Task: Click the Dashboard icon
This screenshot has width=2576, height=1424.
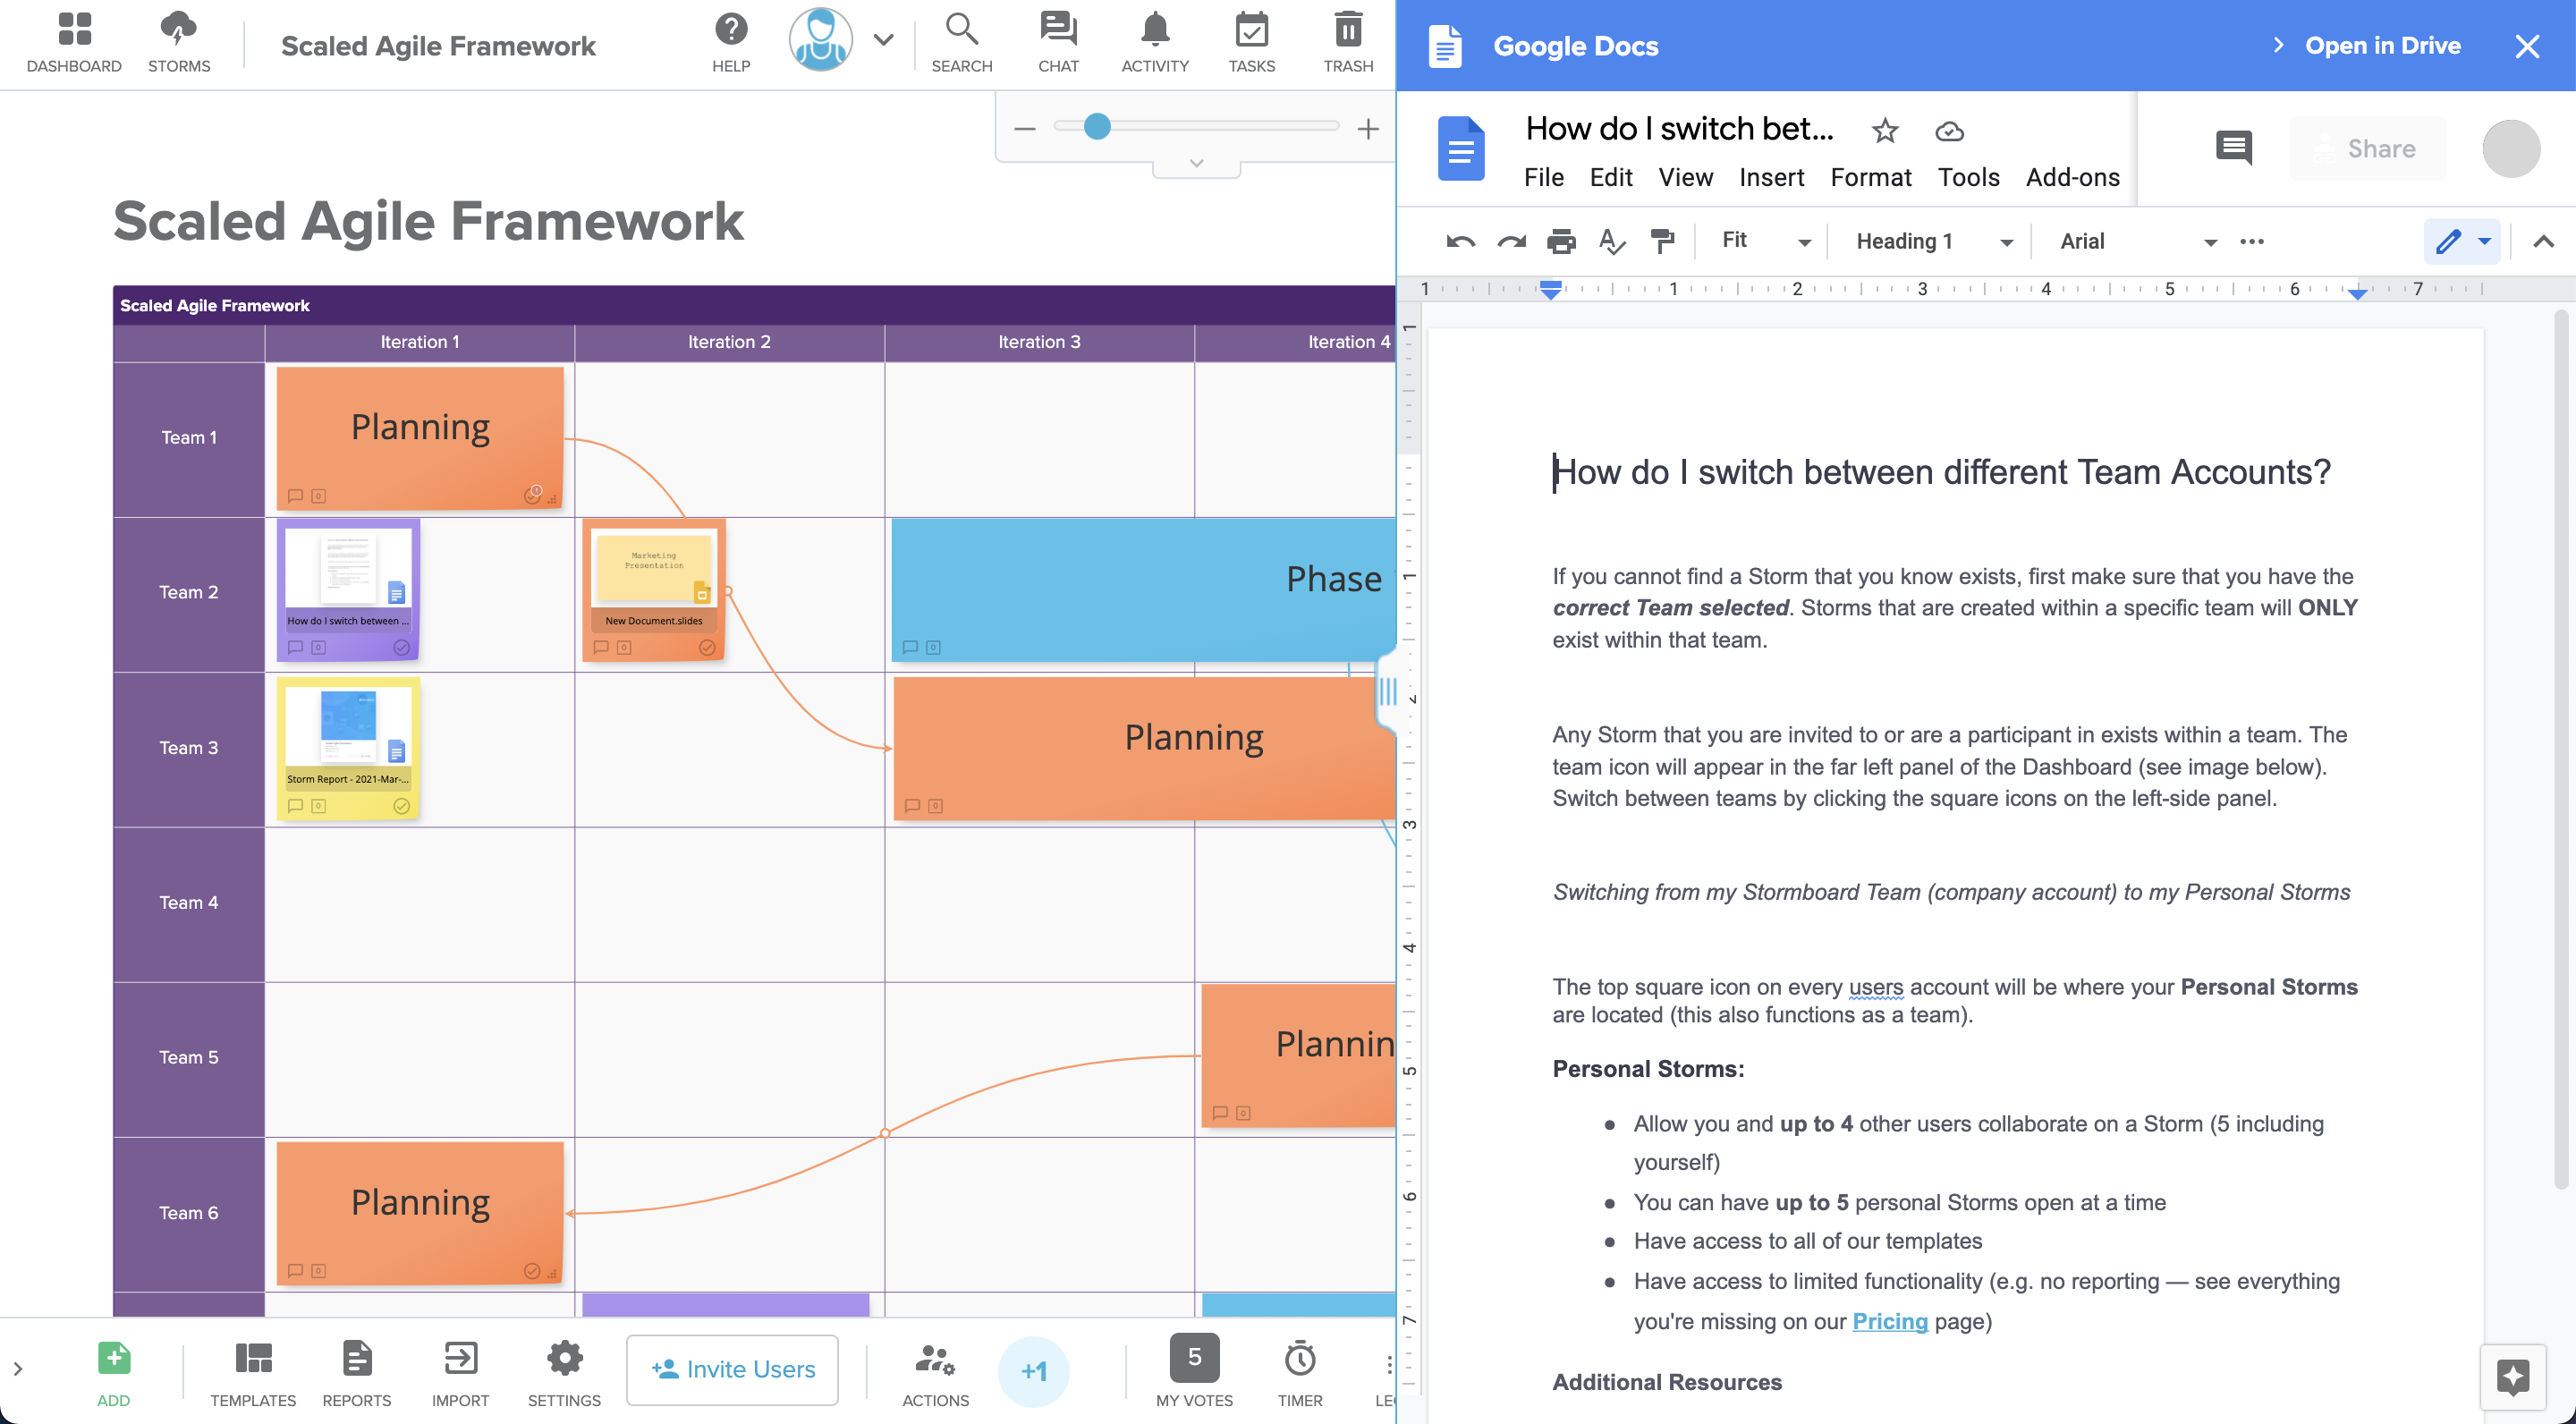Action: coord(73,38)
